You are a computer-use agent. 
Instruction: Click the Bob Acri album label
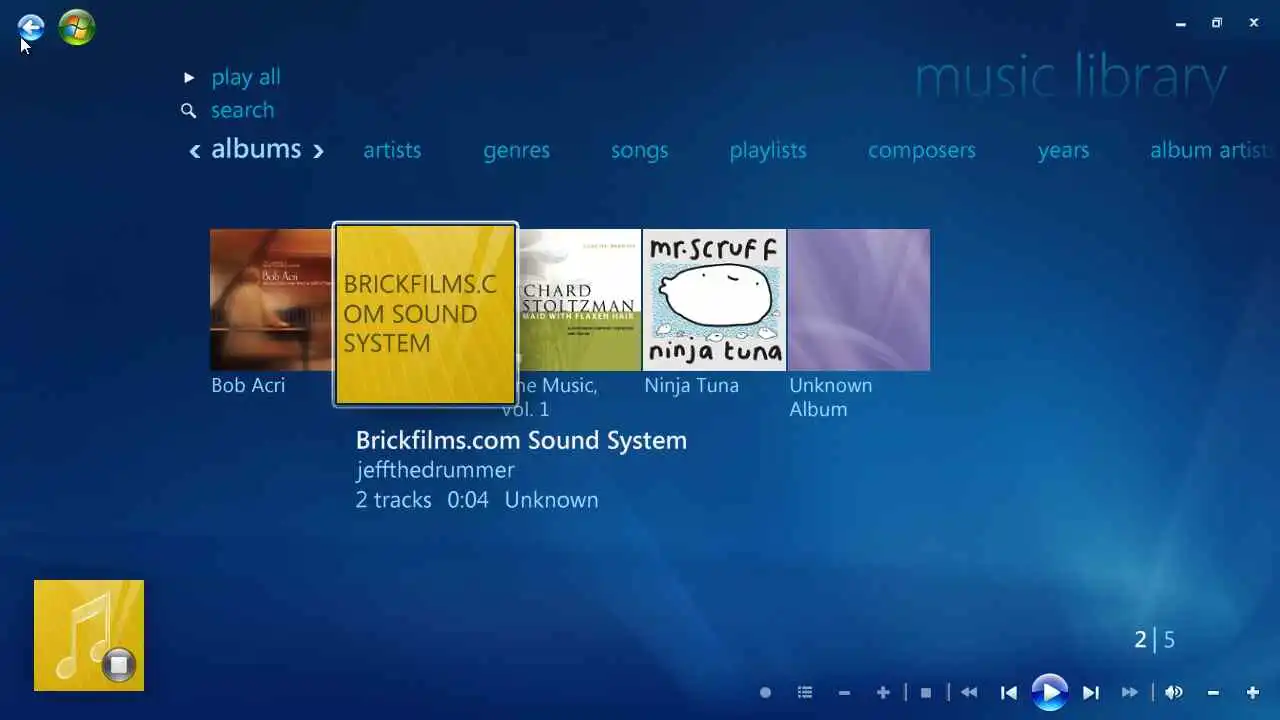click(248, 385)
